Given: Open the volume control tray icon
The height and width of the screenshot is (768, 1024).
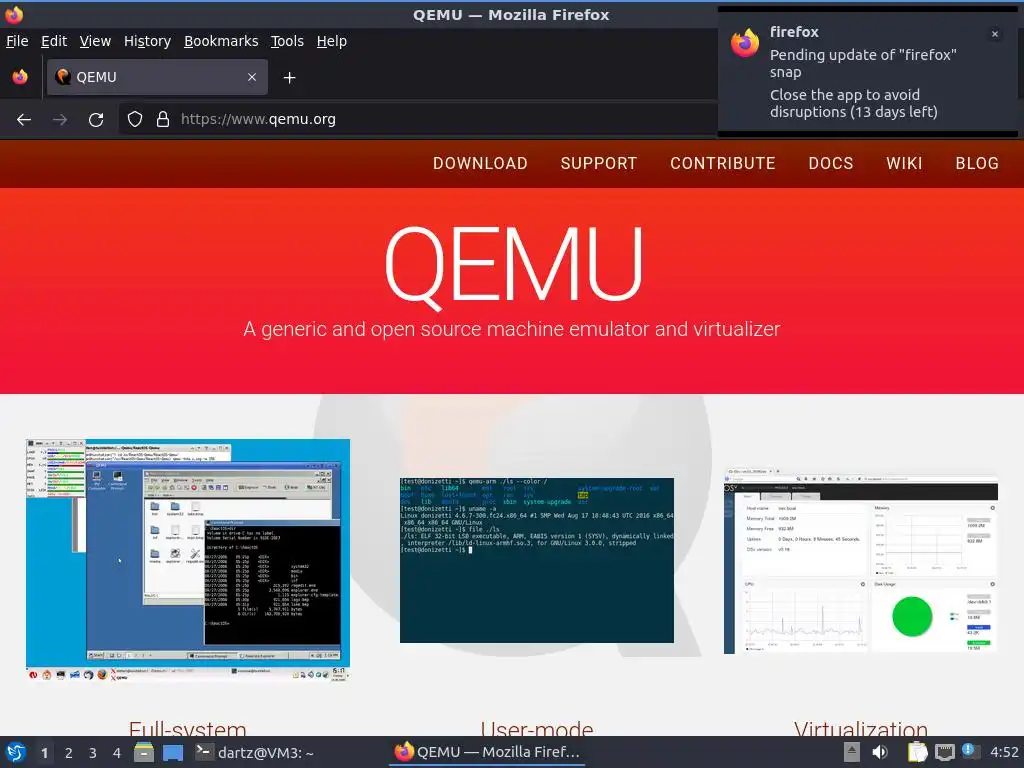Looking at the screenshot, I should [880, 752].
